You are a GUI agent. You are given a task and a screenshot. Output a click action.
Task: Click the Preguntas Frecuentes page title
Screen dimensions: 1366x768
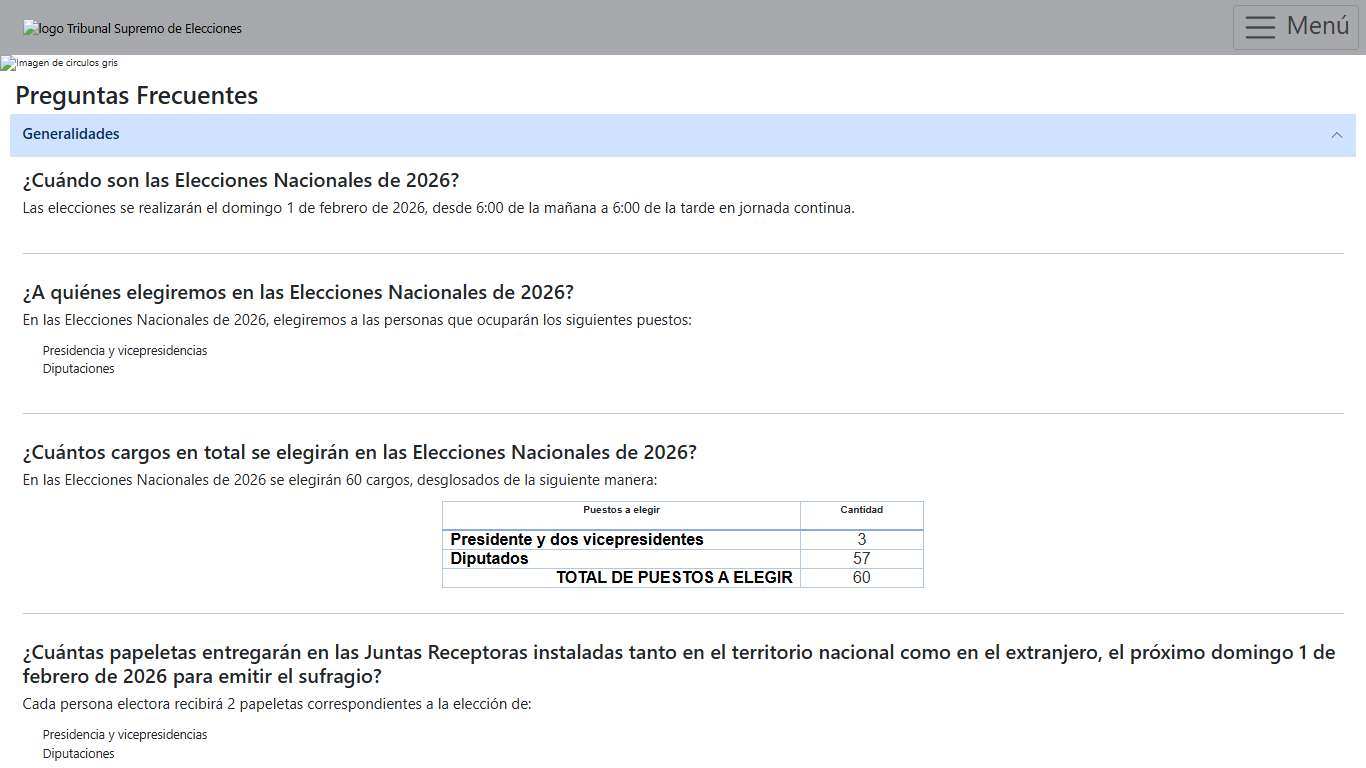click(x=136, y=95)
